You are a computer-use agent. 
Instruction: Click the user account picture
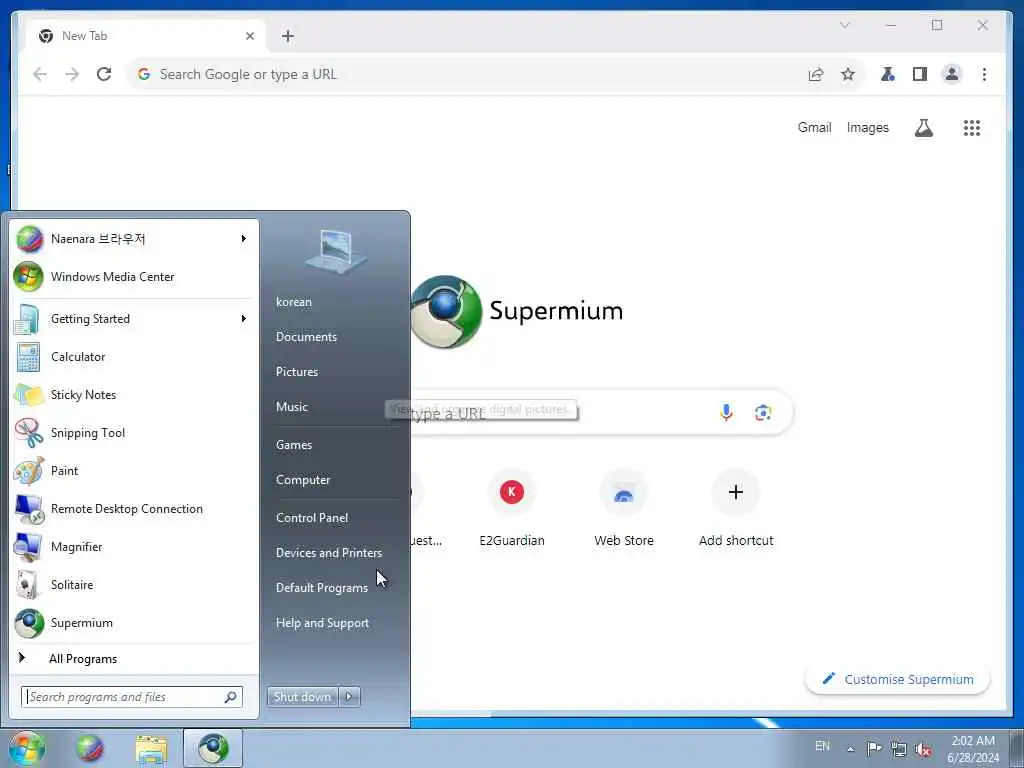(335, 251)
